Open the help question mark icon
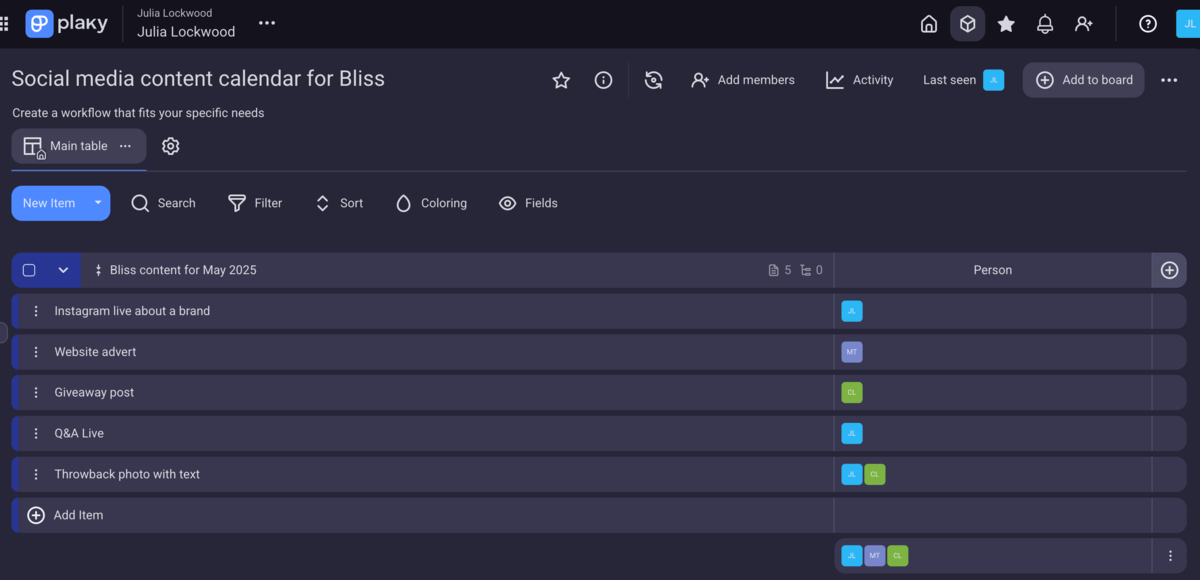Viewport: 1200px width, 580px height. click(1148, 24)
